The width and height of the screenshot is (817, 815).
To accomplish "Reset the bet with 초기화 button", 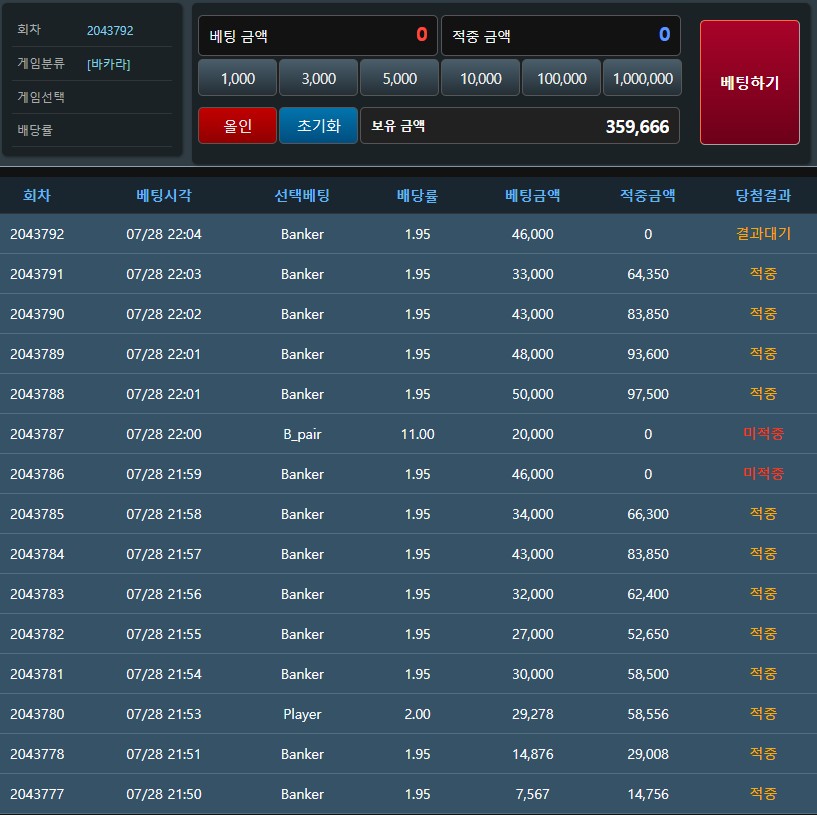I will pyautogui.click(x=318, y=126).
